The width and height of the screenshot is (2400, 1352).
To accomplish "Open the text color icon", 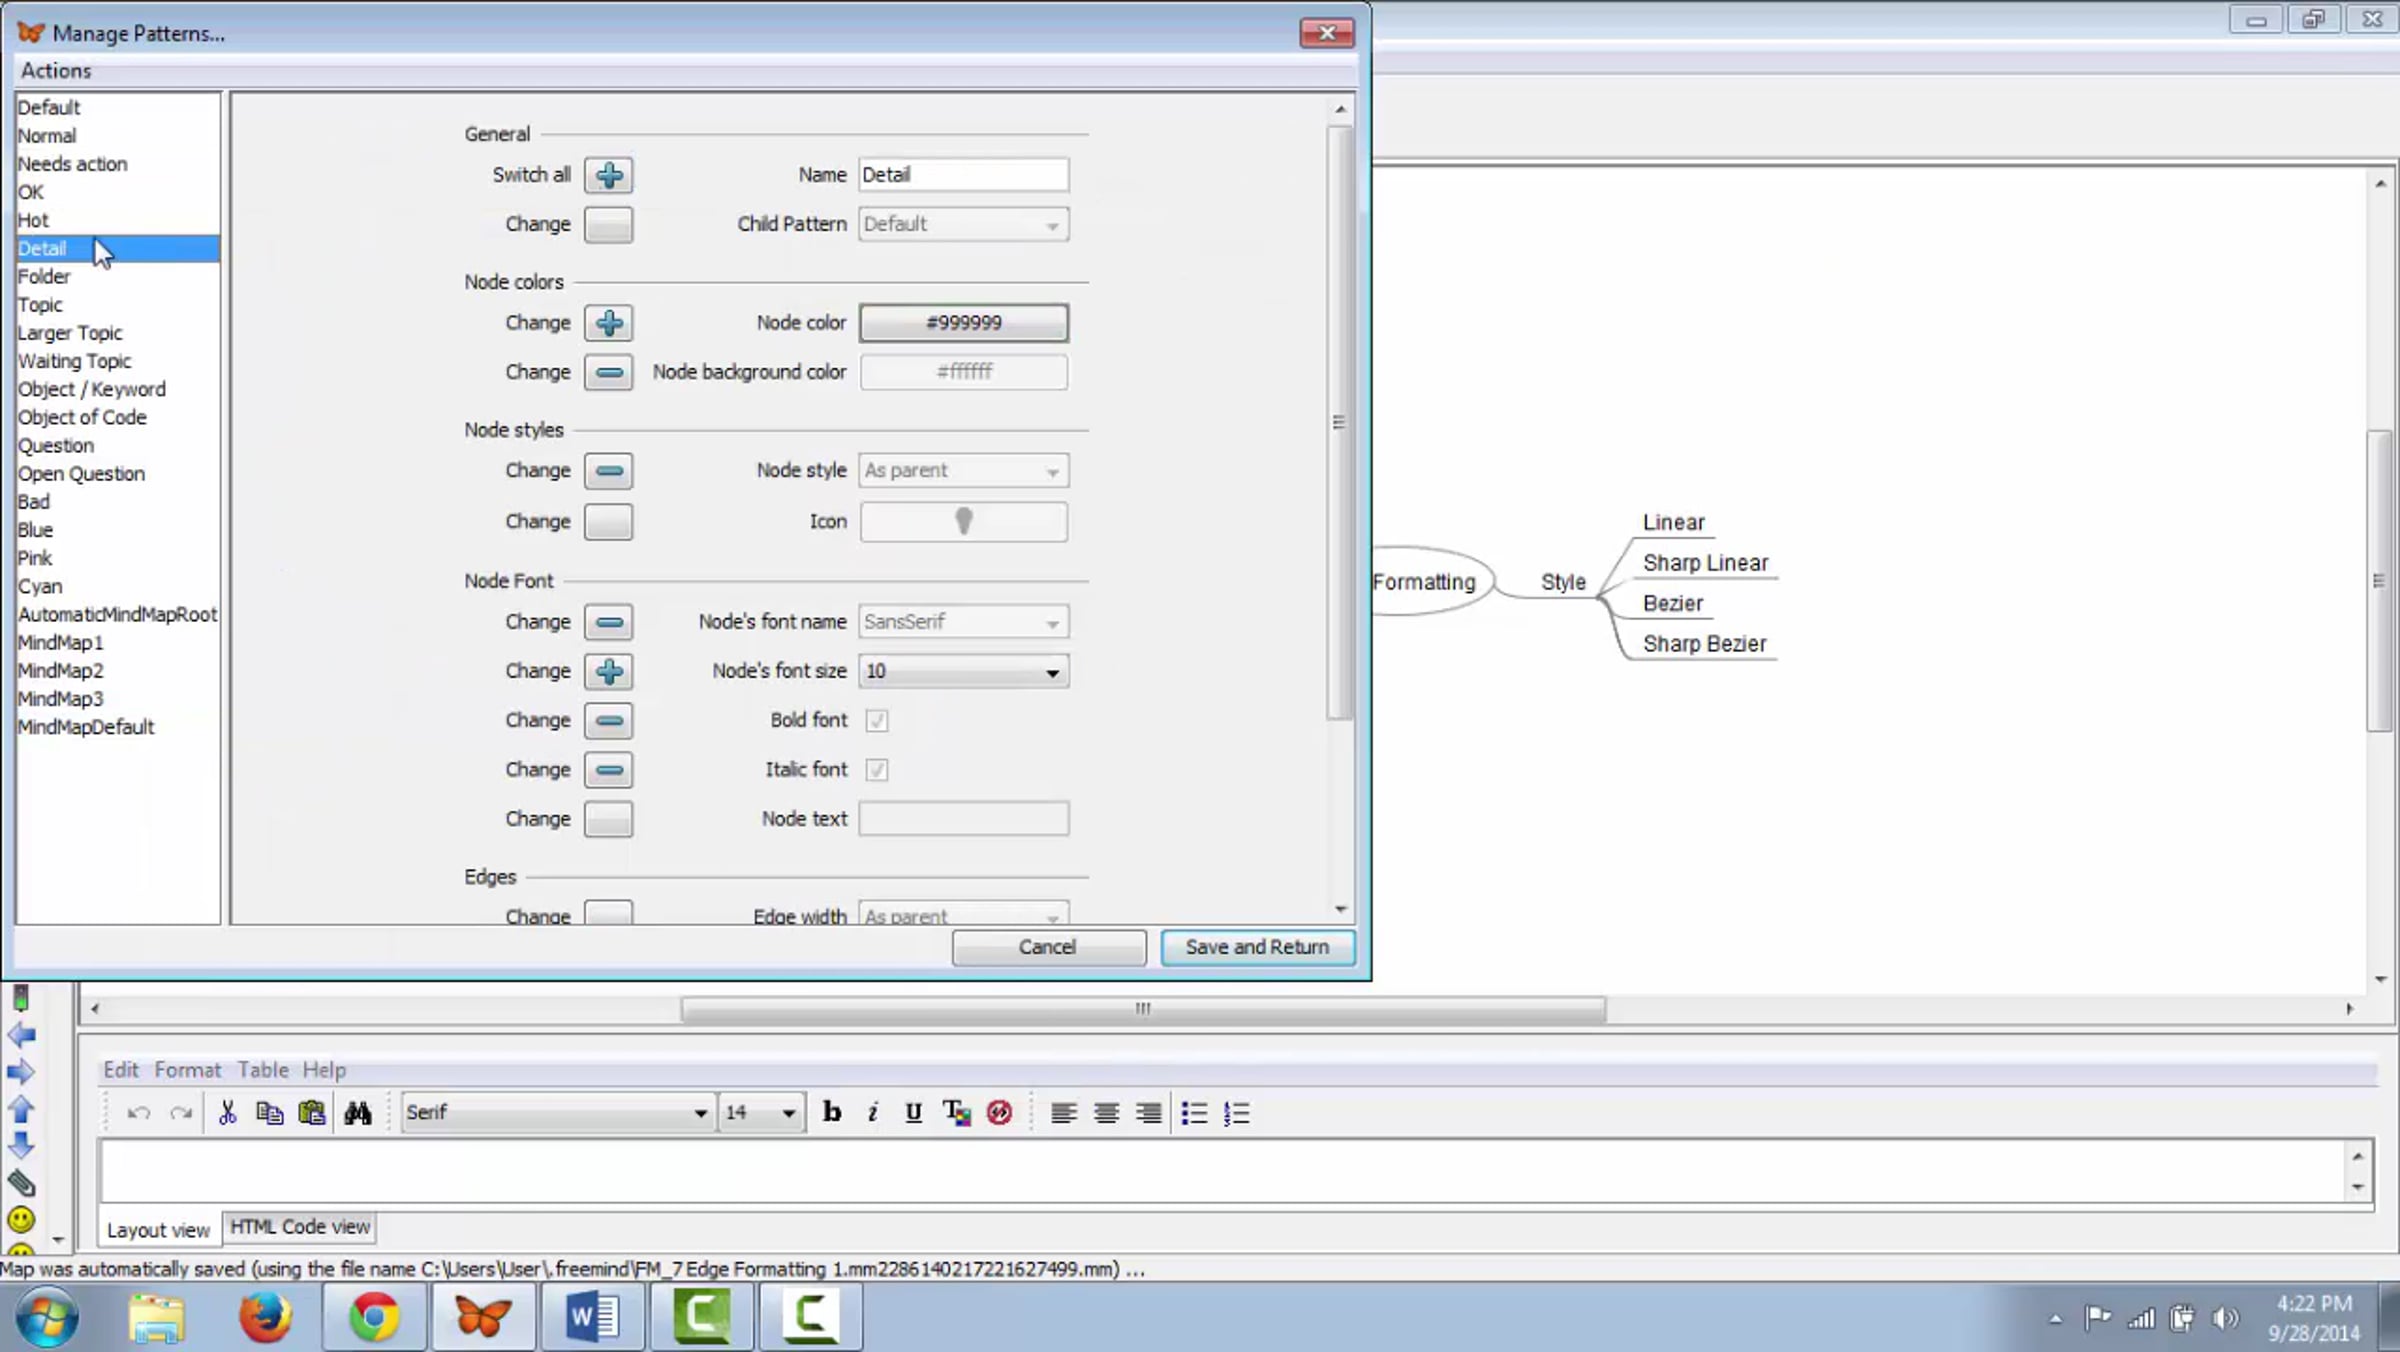I will (x=956, y=1113).
